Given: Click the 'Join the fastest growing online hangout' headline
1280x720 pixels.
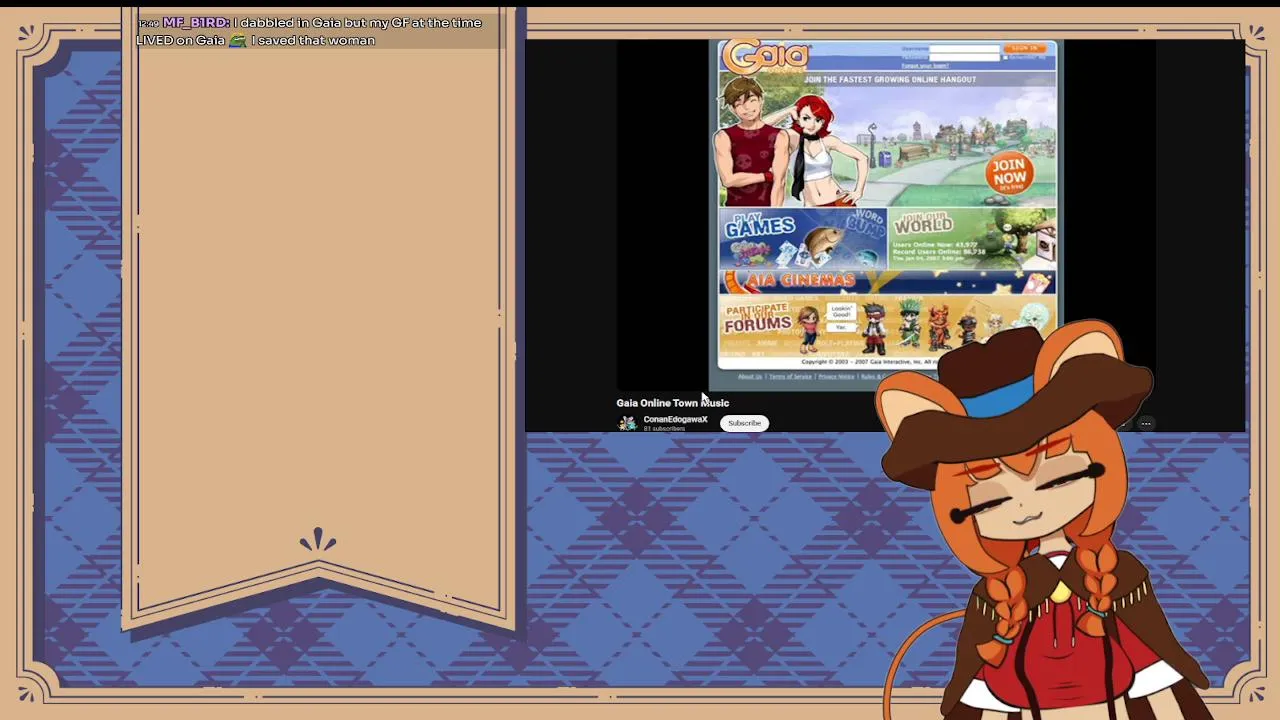Looking at the screenshot, I should click(x=889, y=80).
